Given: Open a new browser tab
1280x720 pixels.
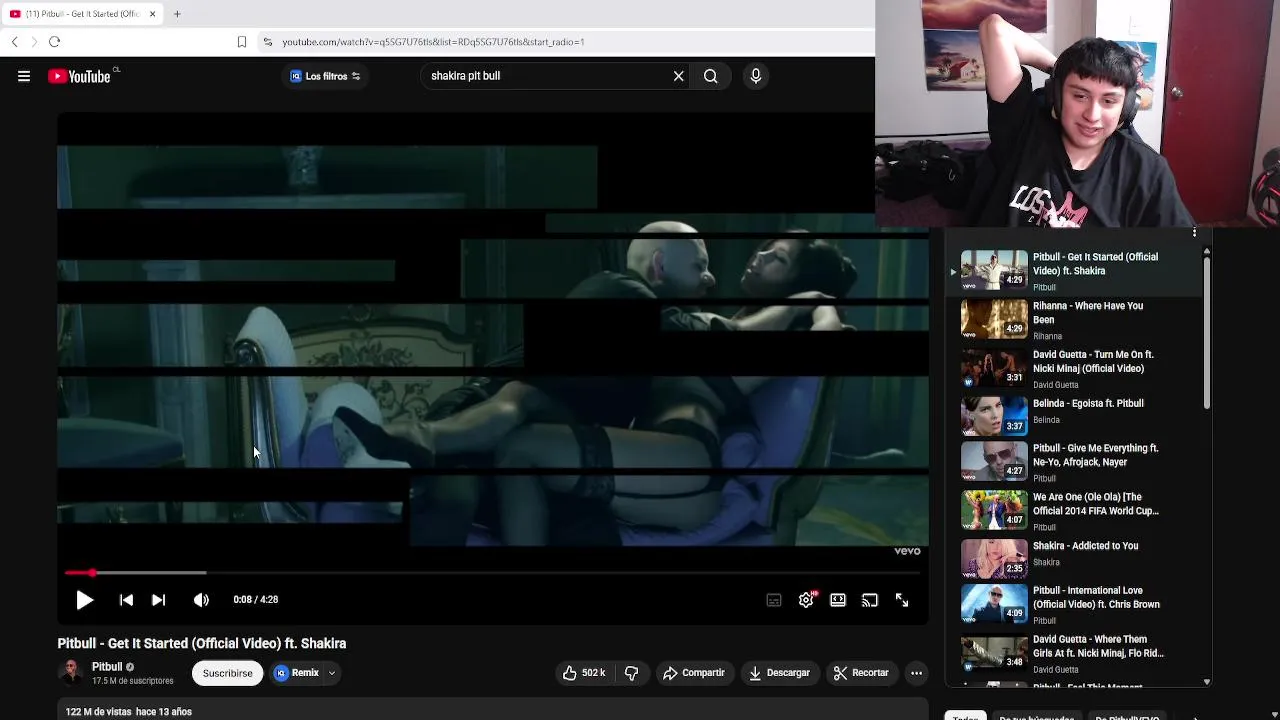Looking at the screenshot, I should (177, 14).
